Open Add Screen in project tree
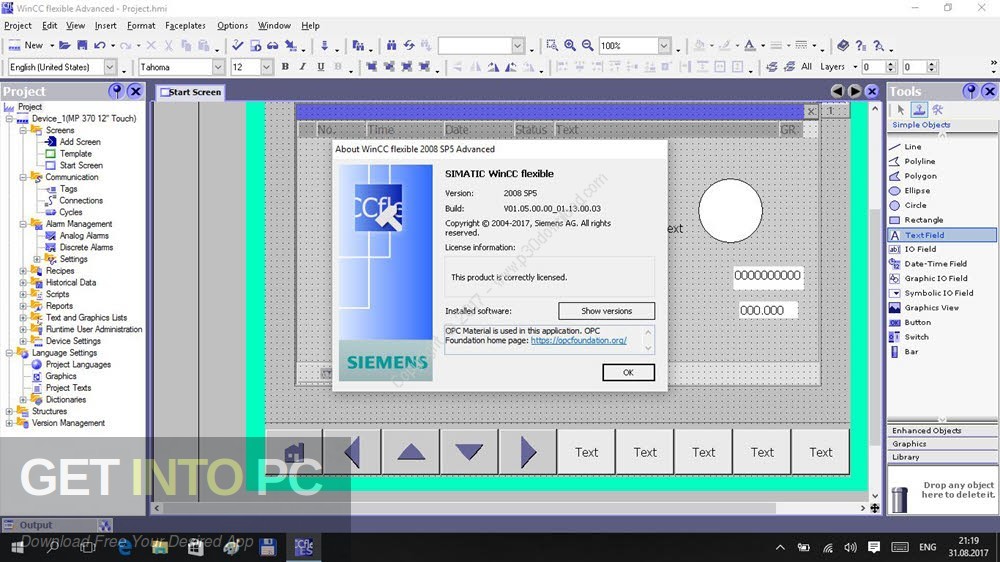 pos(80,142)
